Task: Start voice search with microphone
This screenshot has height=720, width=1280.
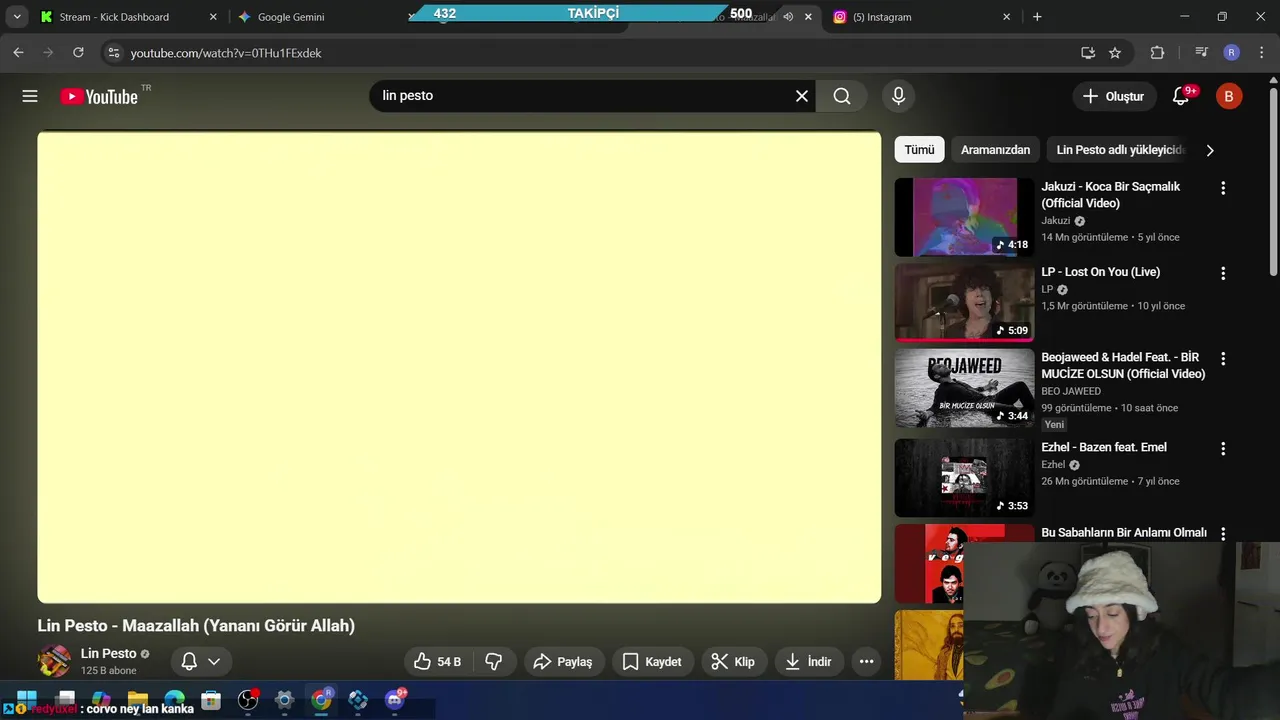Action: coord(898,96)
